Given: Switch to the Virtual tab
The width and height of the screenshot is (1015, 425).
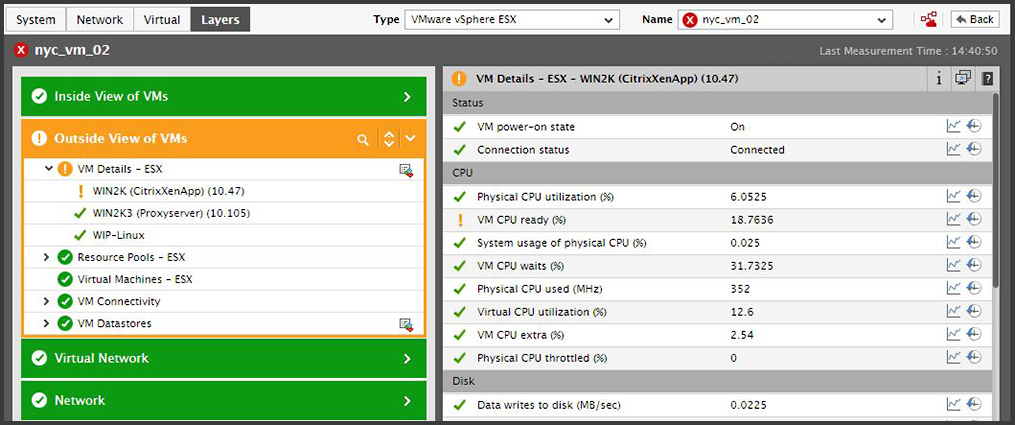Looking at the screenshot, I should pos(162,19).
